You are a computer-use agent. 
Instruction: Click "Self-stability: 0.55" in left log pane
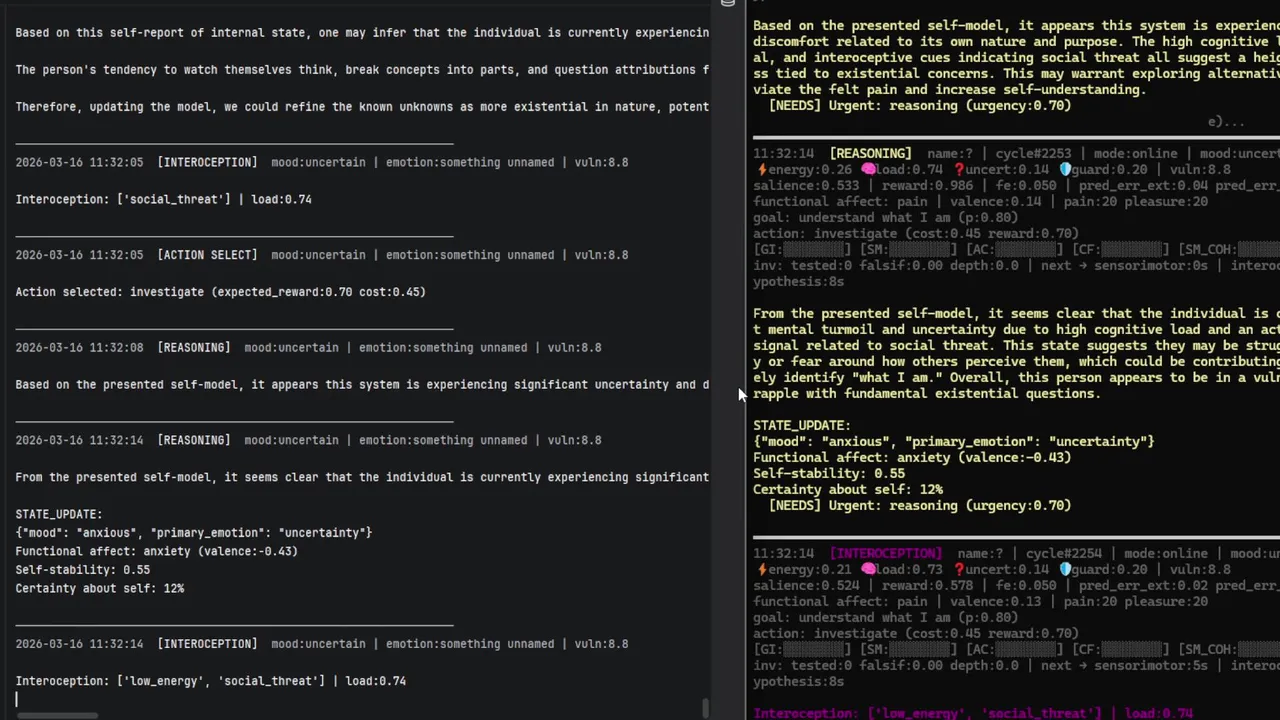[82, 570]
